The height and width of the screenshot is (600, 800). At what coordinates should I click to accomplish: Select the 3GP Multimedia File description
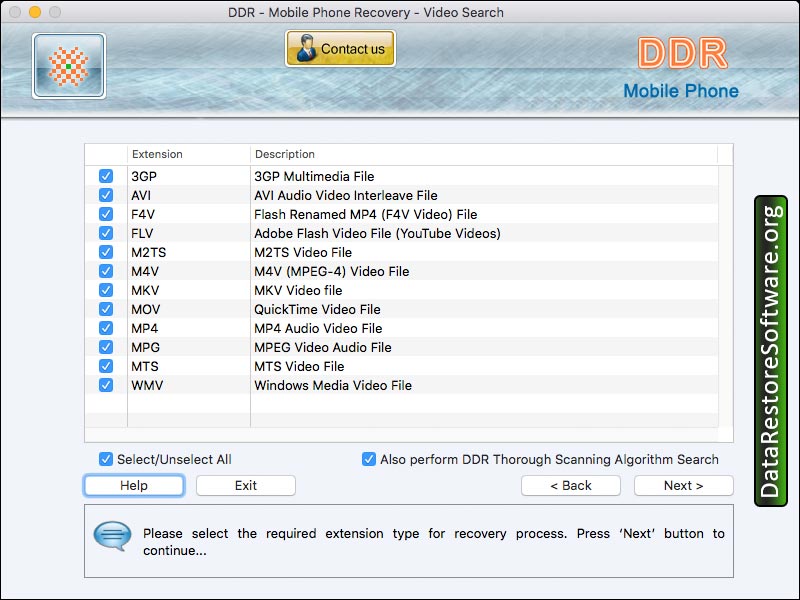(x=314, y=177)
